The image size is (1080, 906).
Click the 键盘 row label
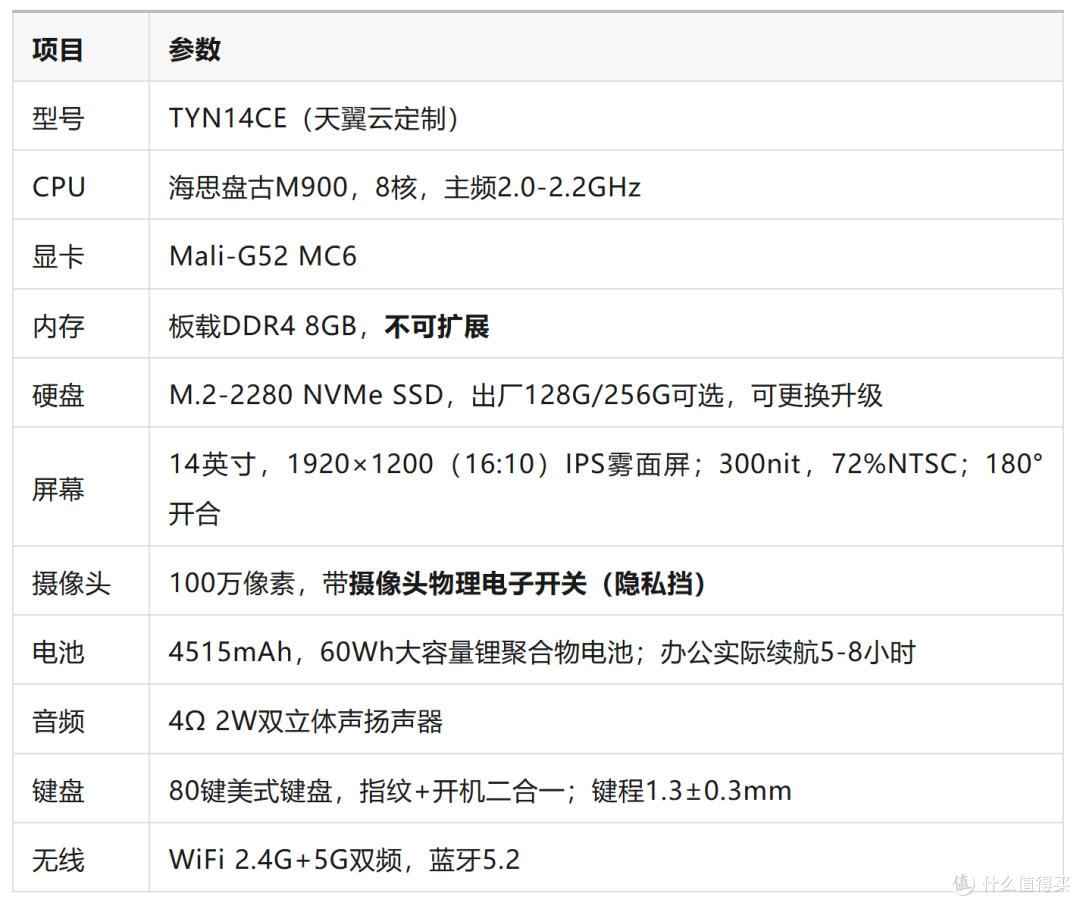tap(58, 790)
